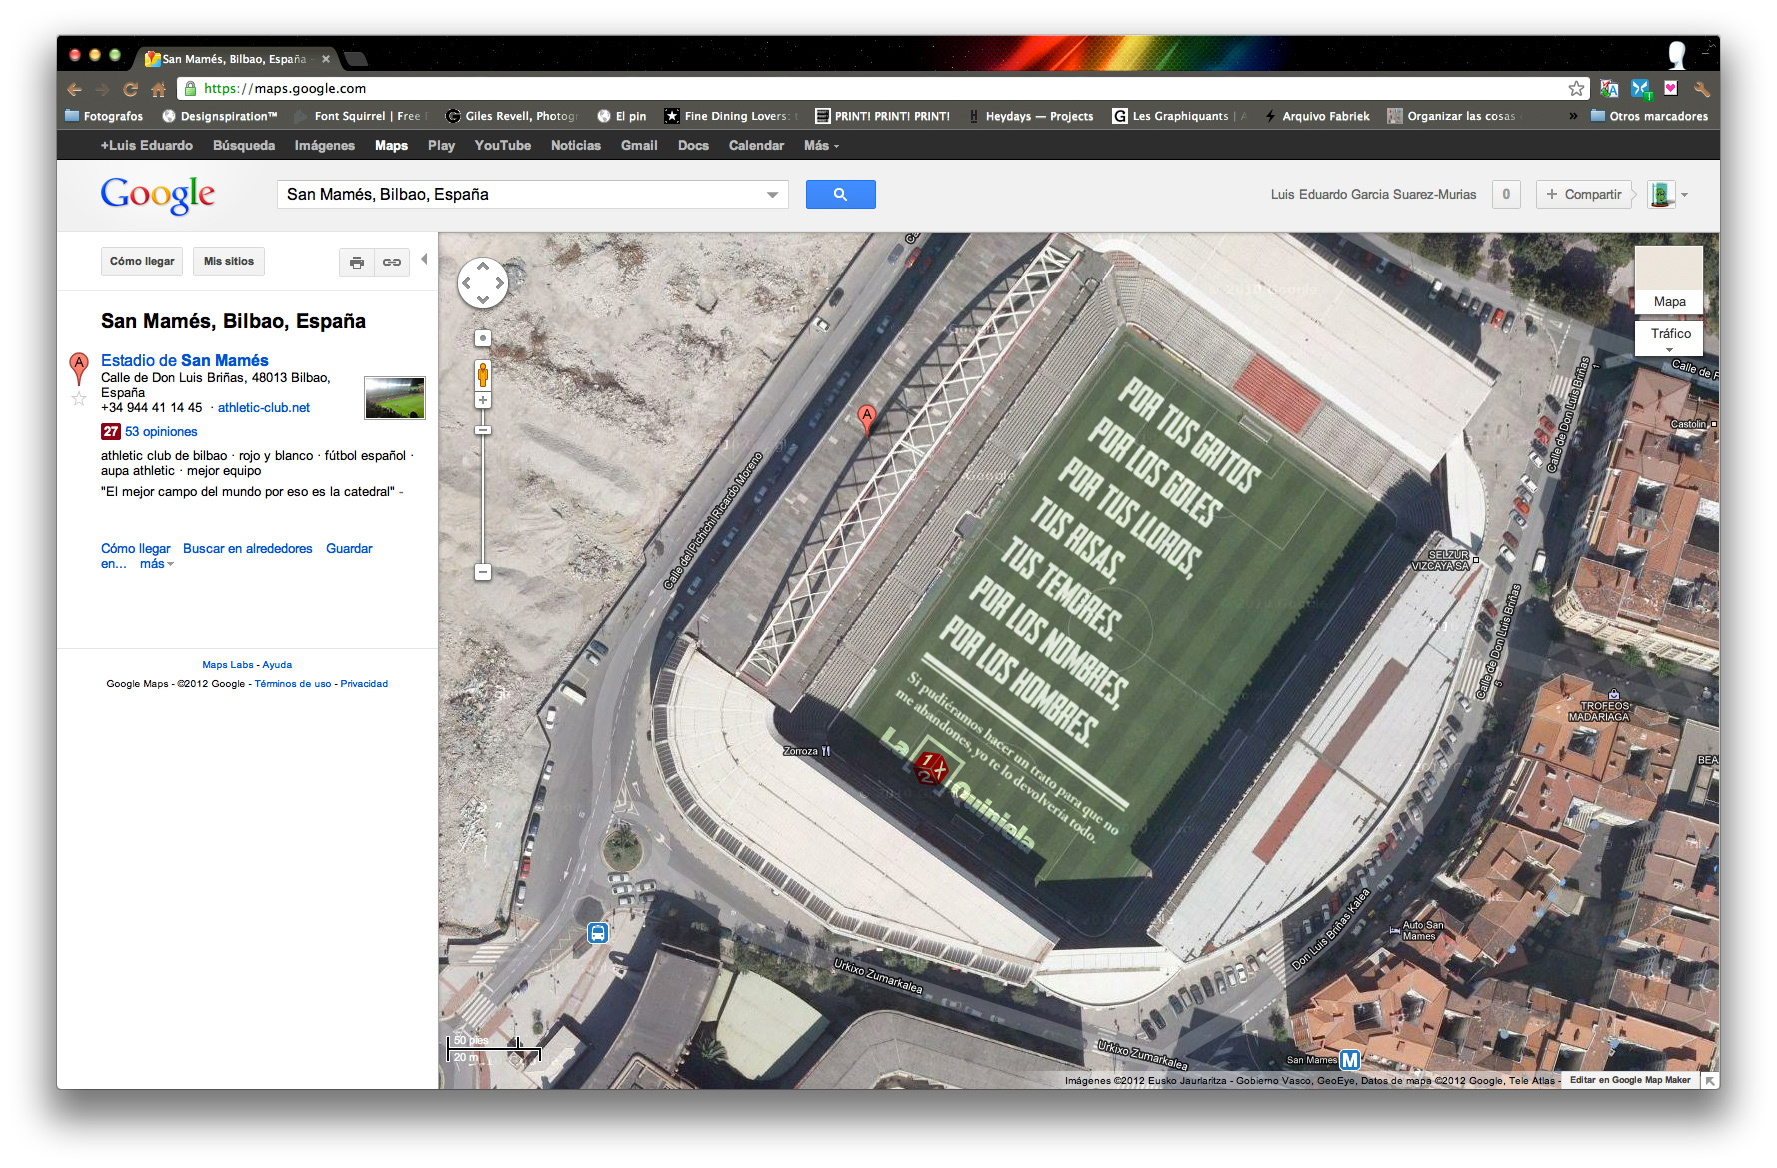1777x1168 pixels.
Task: Open the account dropdown arrow beside the avatar
Action: click(x=1685, y=195)
